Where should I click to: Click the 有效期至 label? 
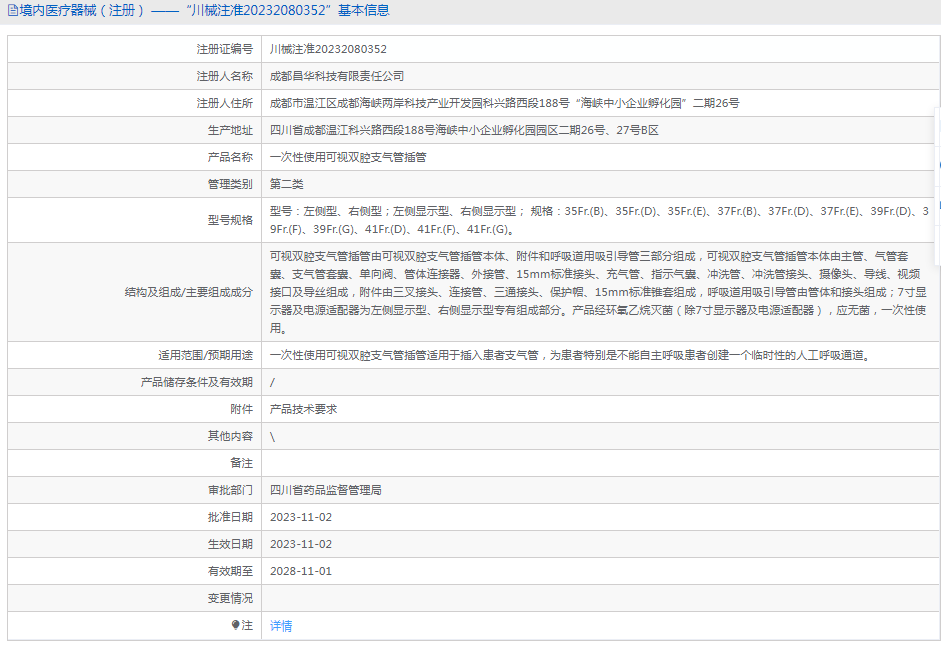(x=230, y=572)
